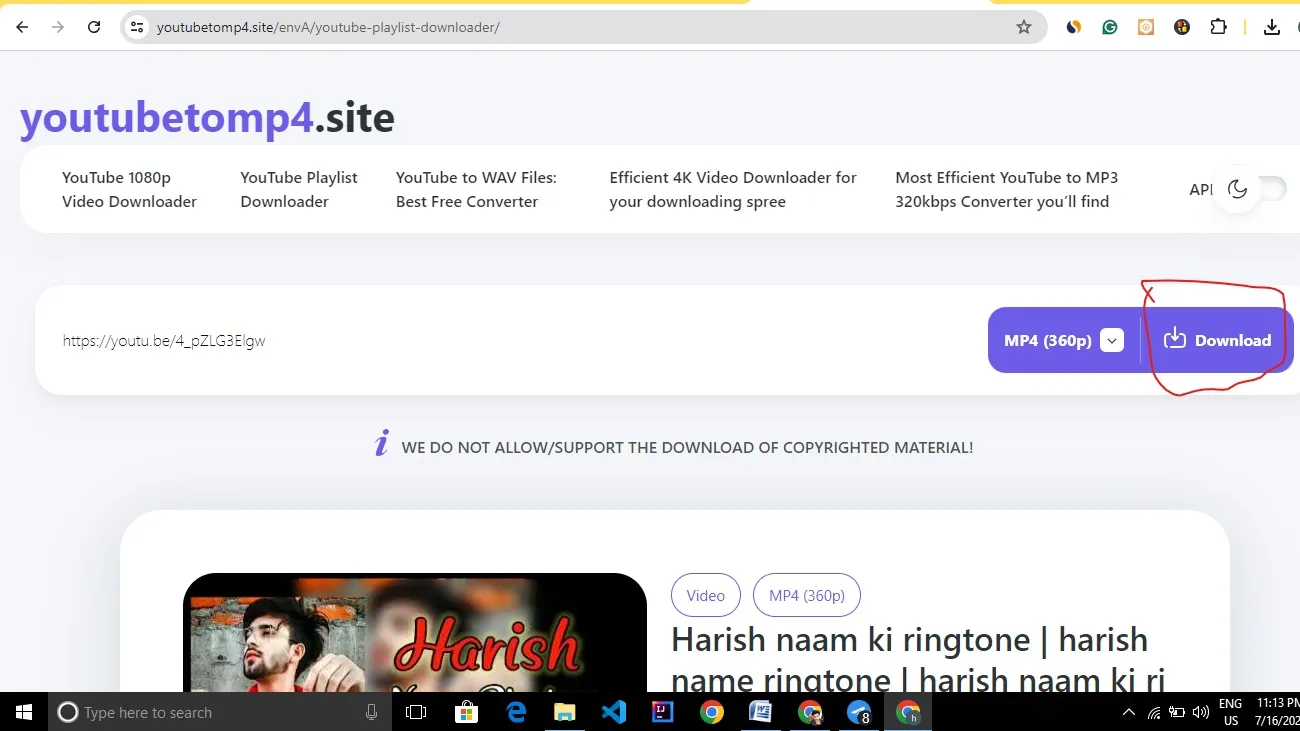This screenshot has width=1300, height=731.
Task: Open the taskbar app icon with badge 8
Action: pyautogui.click(x=859, y=712)
